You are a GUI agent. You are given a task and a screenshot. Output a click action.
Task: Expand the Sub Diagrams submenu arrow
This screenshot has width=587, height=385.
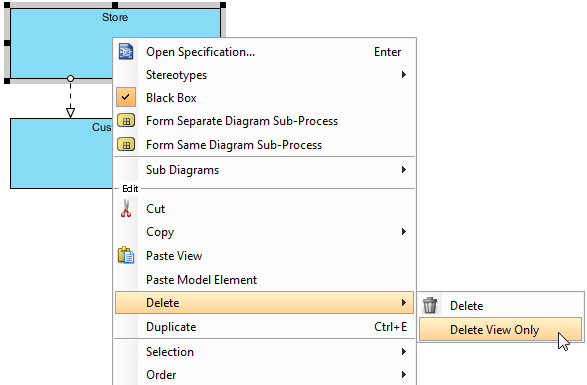[x=404, y=170]
